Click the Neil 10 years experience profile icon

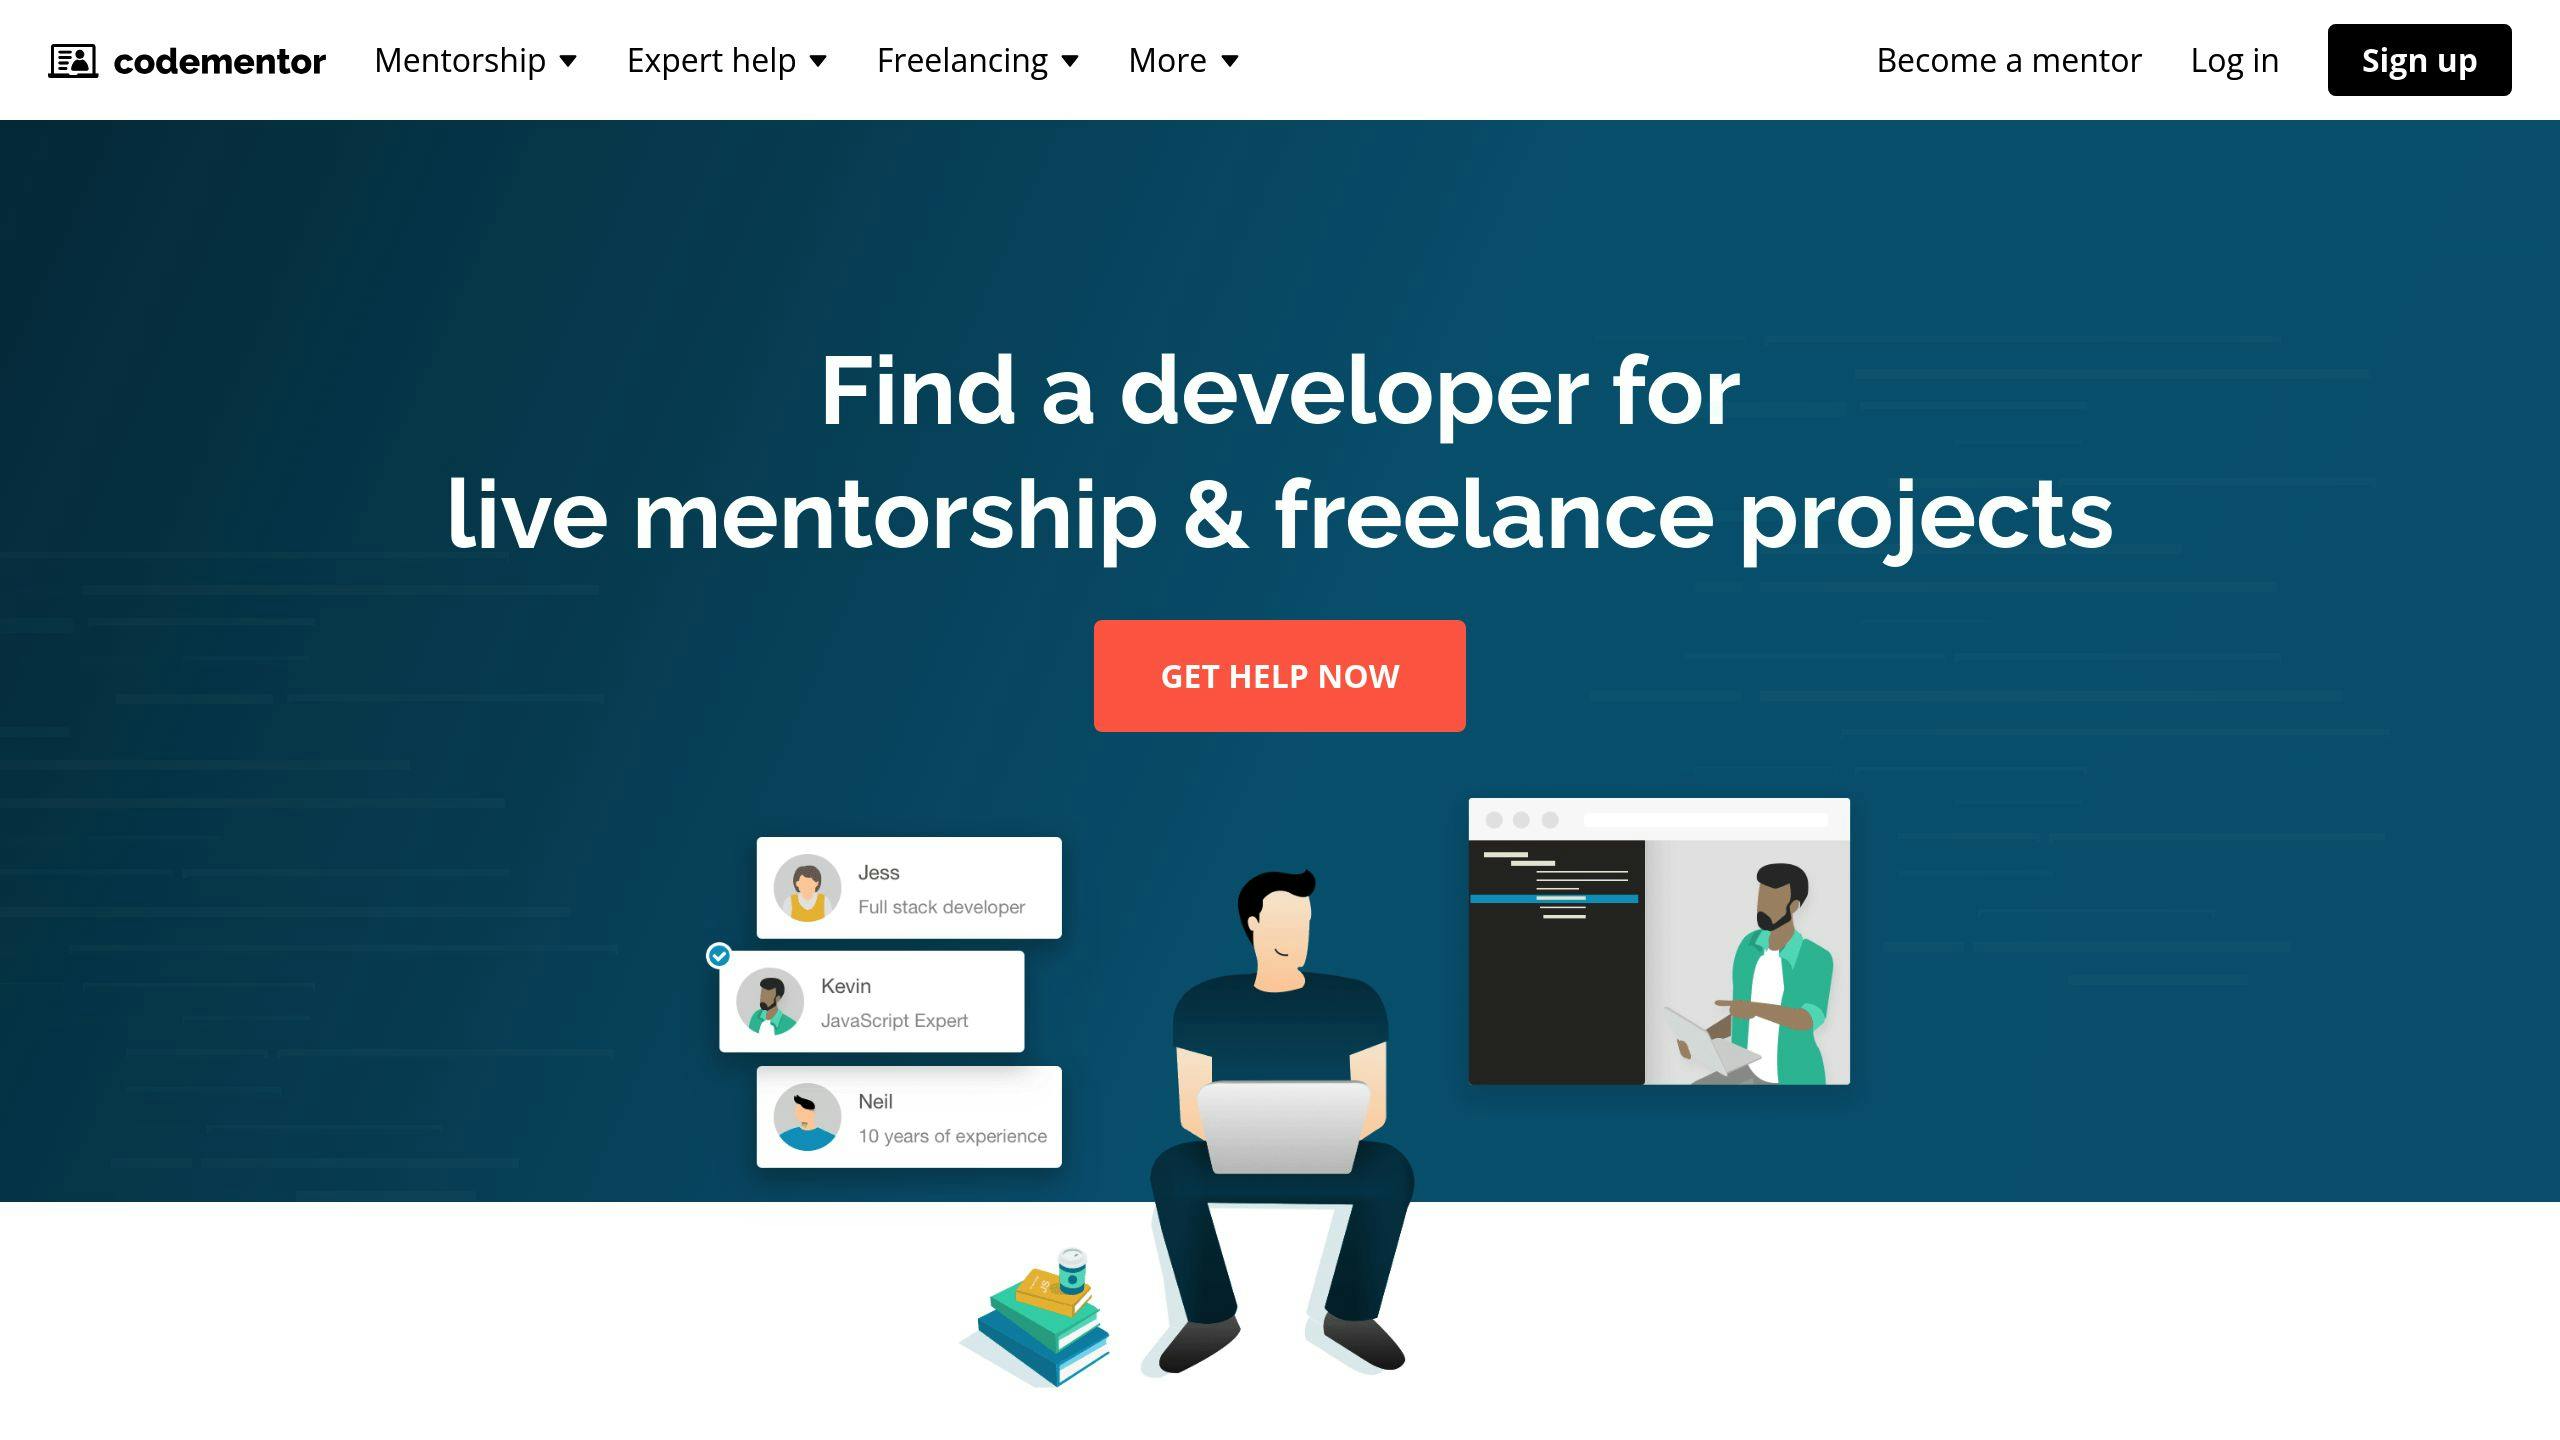coord(802,1116)
